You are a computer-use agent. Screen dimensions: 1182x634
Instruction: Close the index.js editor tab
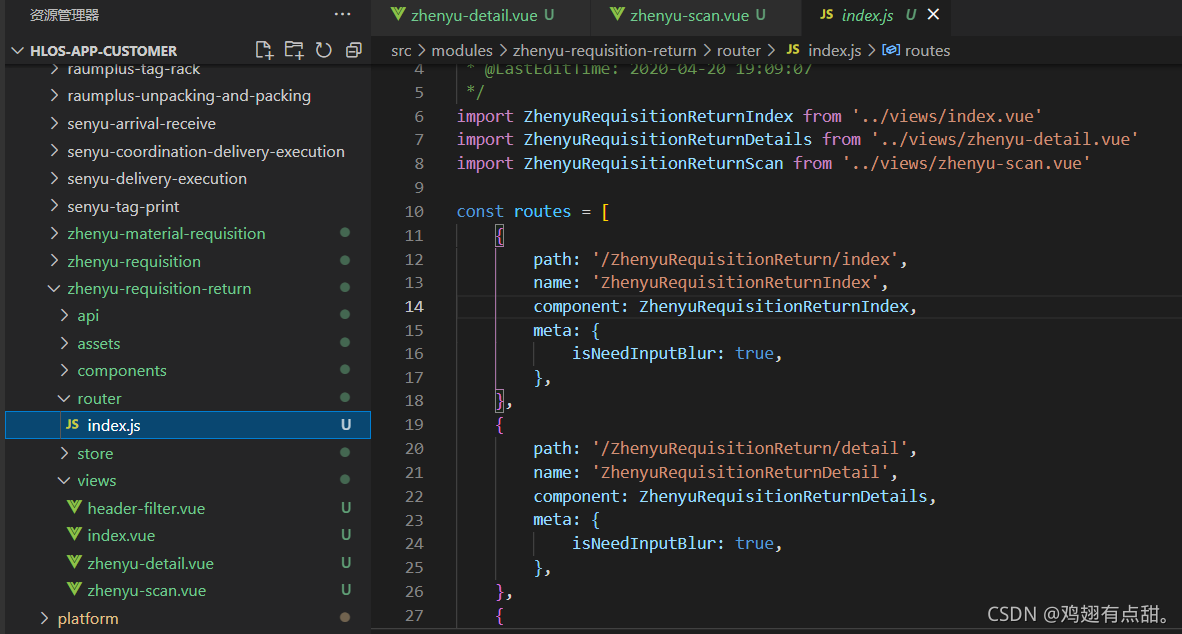click(x=933, y=14)
